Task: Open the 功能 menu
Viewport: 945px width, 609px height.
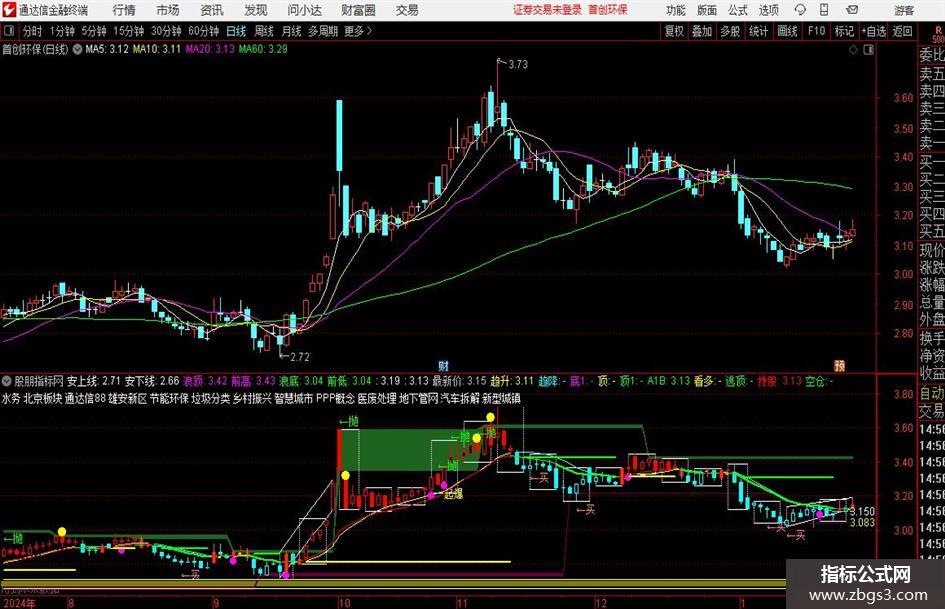Action: coord(676,10)
